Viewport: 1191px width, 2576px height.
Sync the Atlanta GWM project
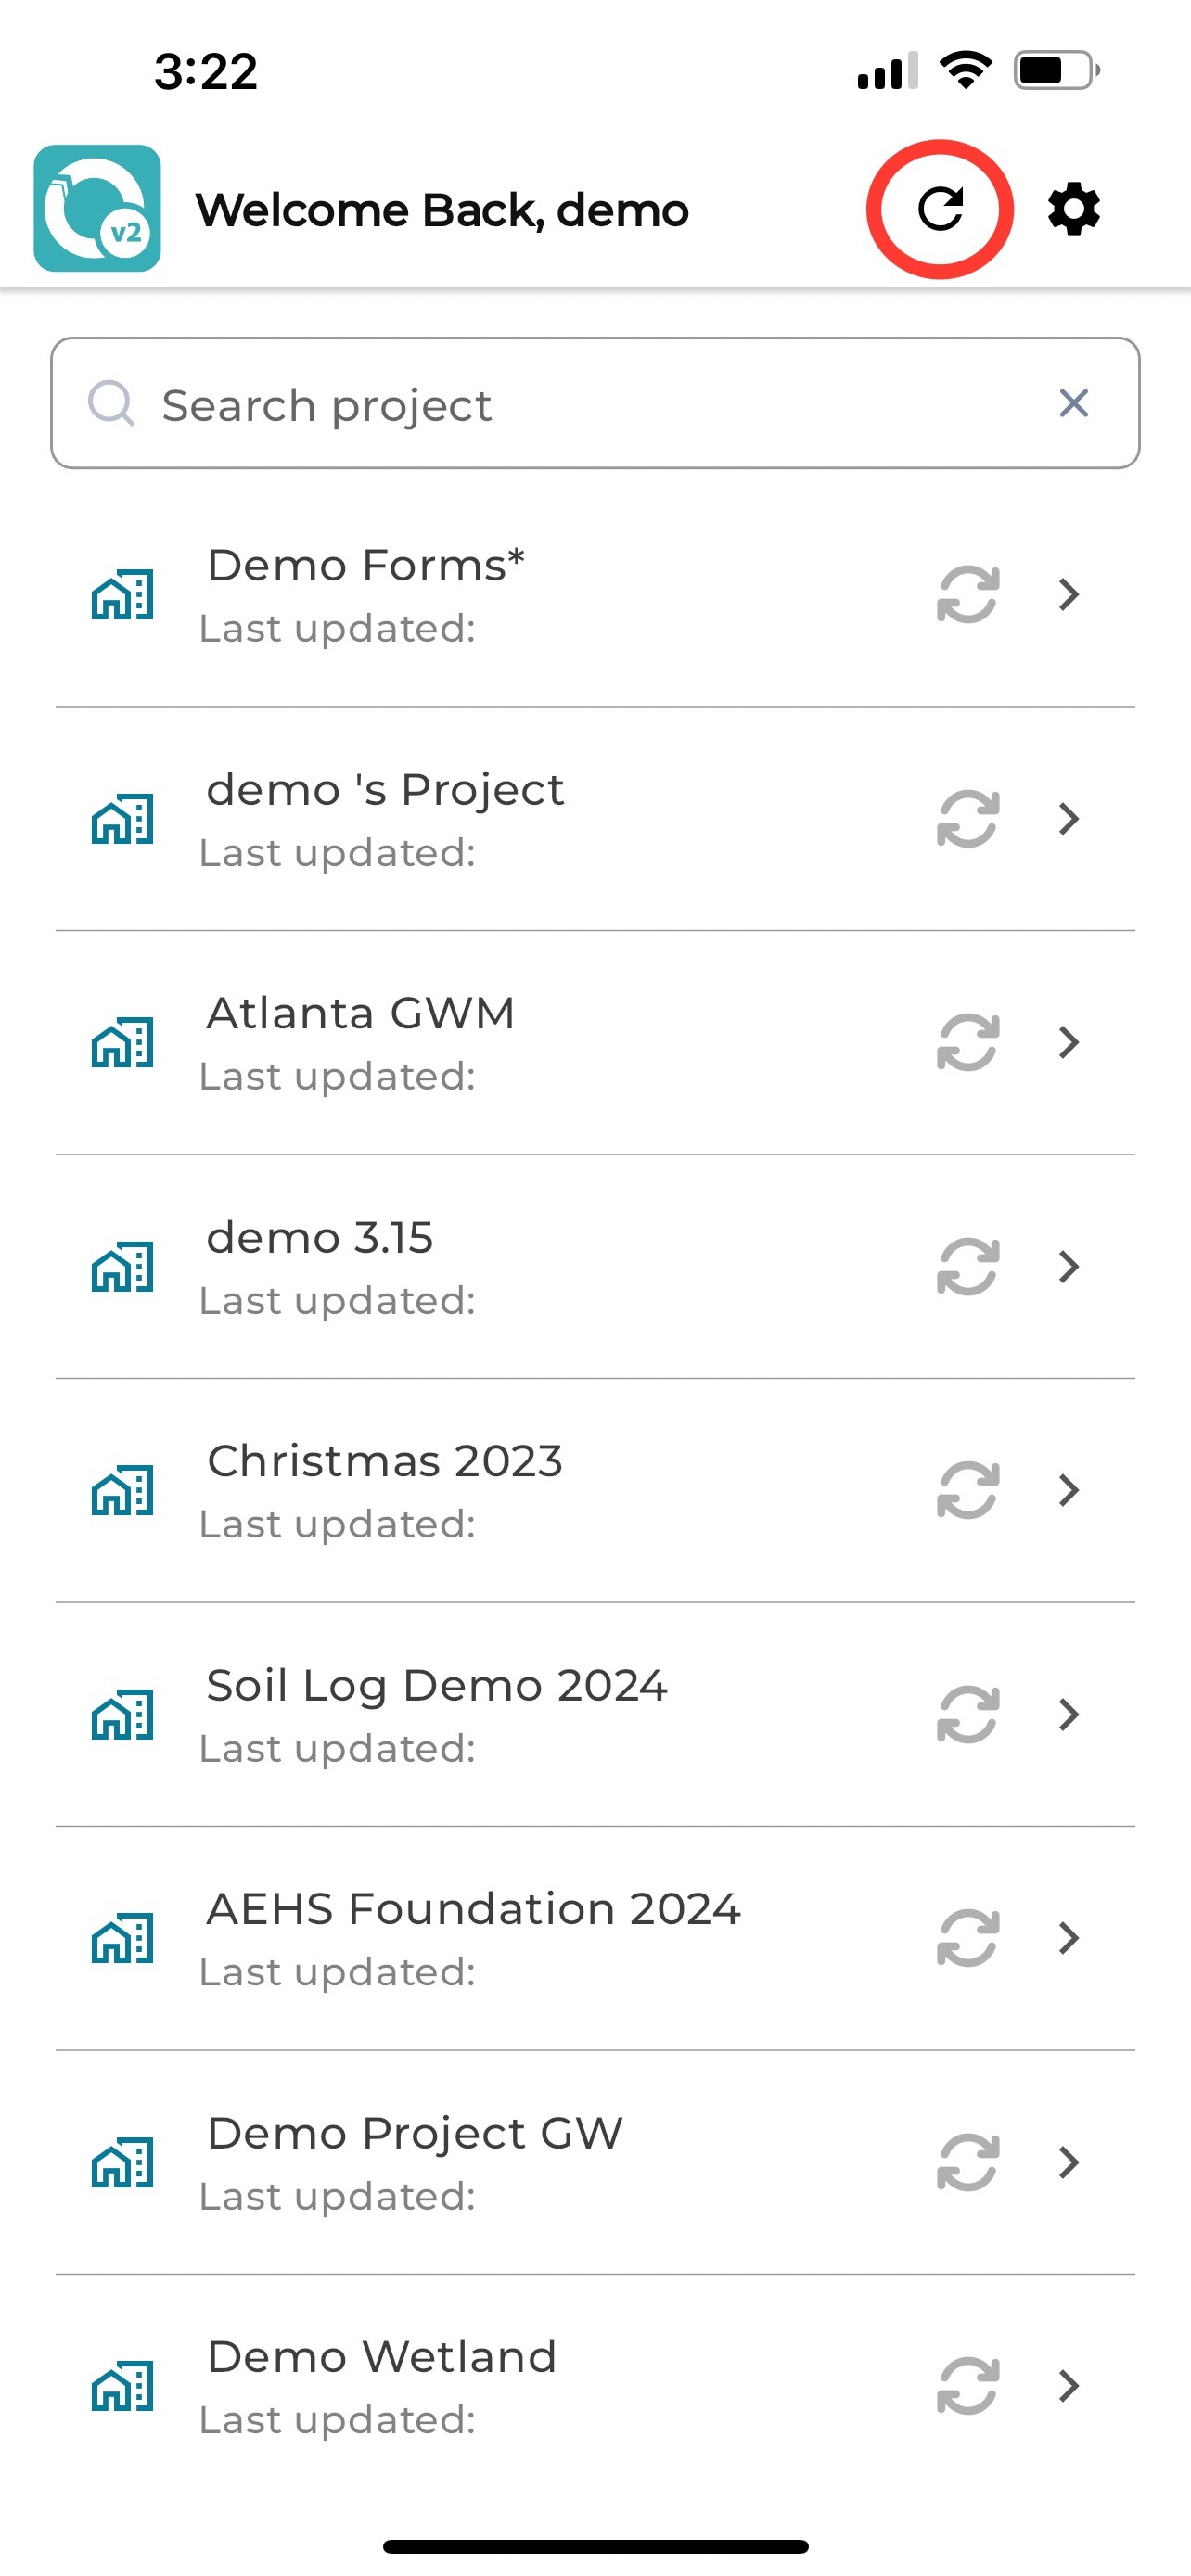pos(968,1042)
